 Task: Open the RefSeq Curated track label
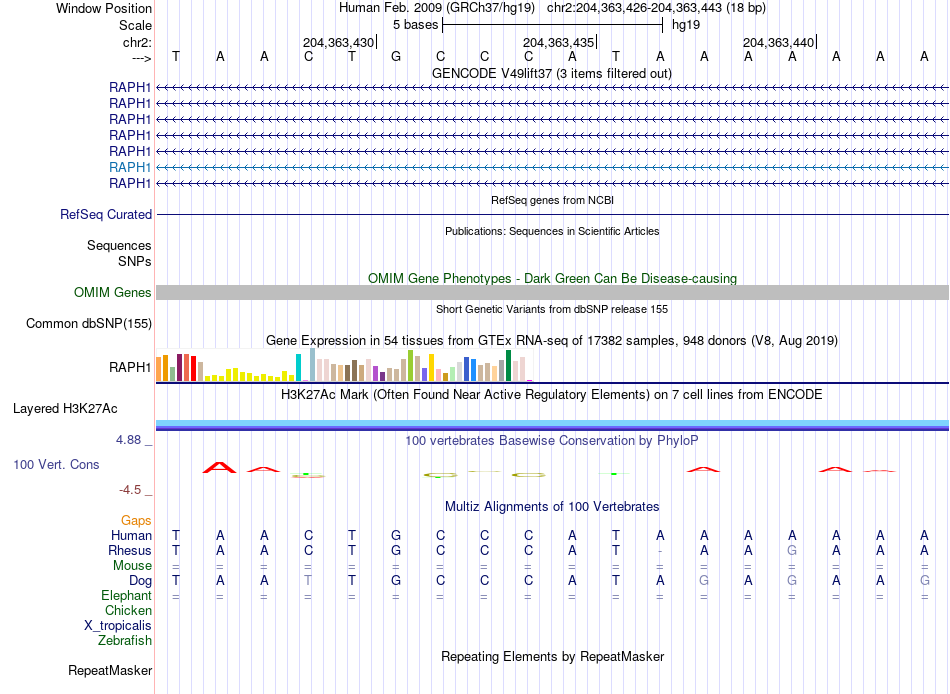click(106, 215)
